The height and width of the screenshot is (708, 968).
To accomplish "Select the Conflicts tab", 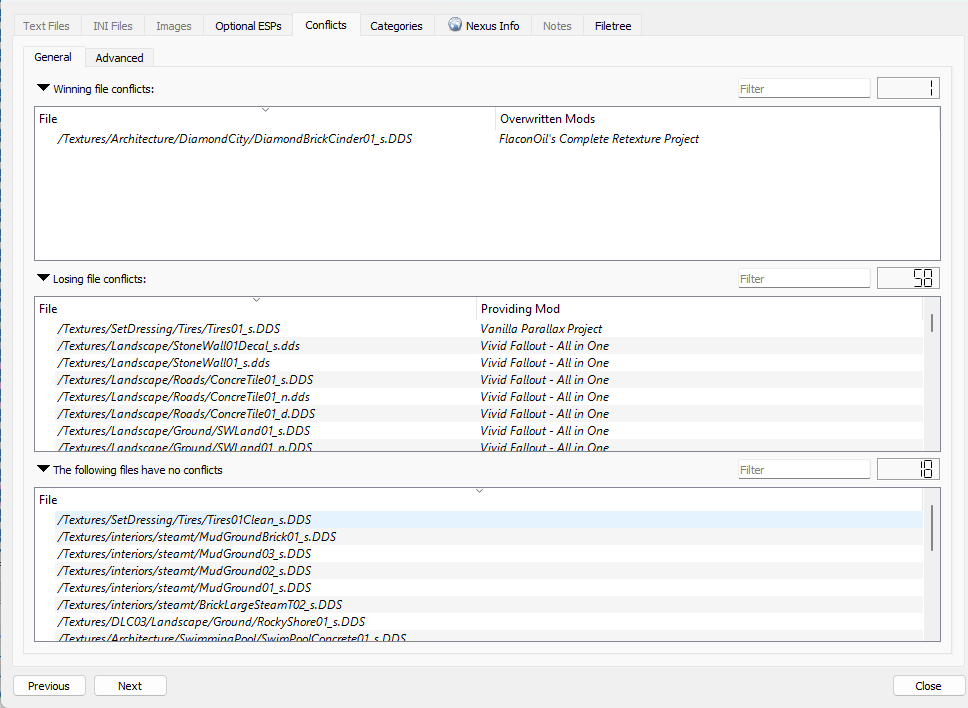I will pyautogui.click(x=326, y=25).
